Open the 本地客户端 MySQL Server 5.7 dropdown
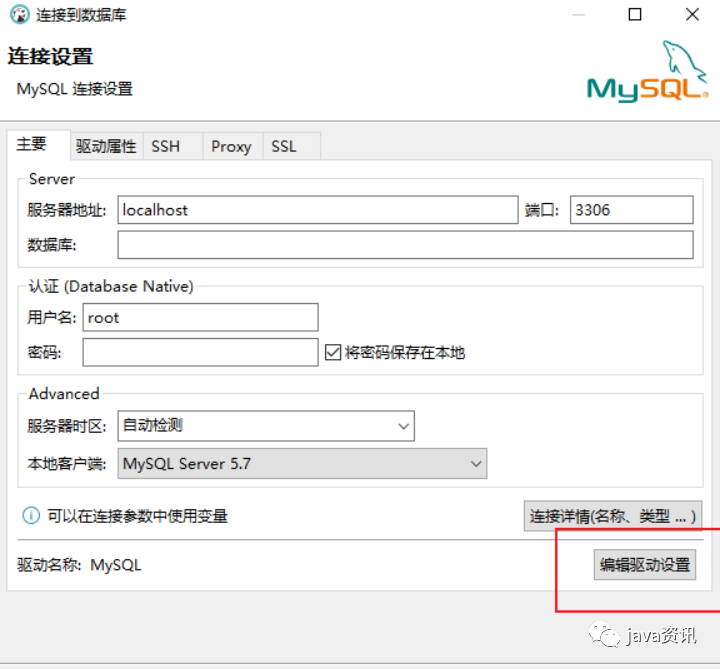 click(302, 464)
